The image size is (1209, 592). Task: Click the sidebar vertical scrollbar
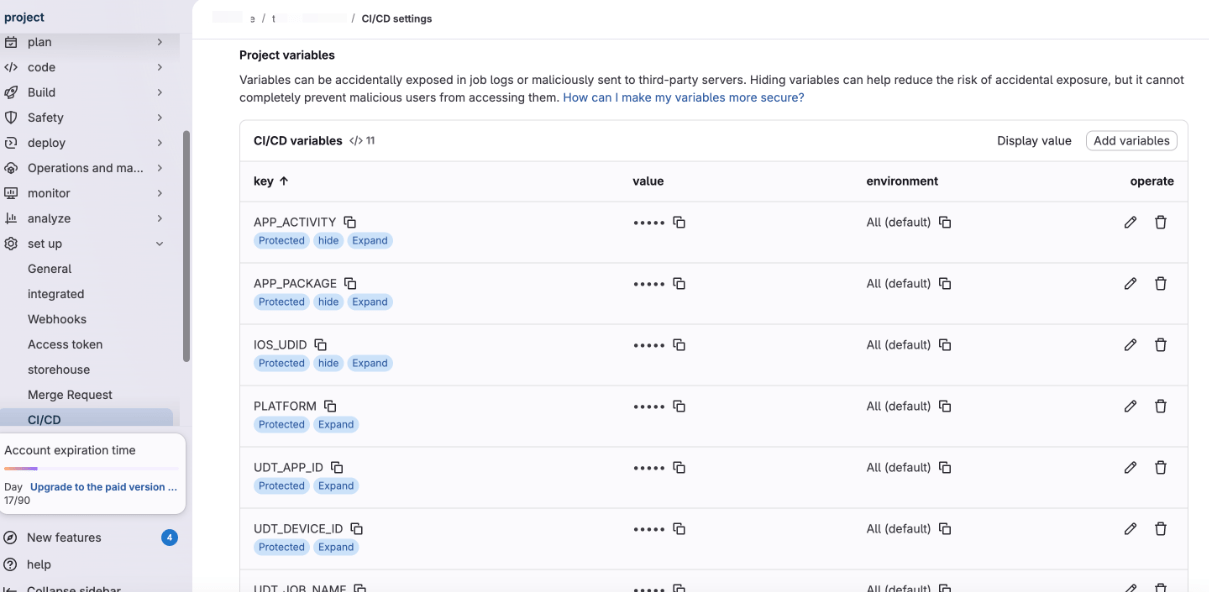(x=186, y=245)
